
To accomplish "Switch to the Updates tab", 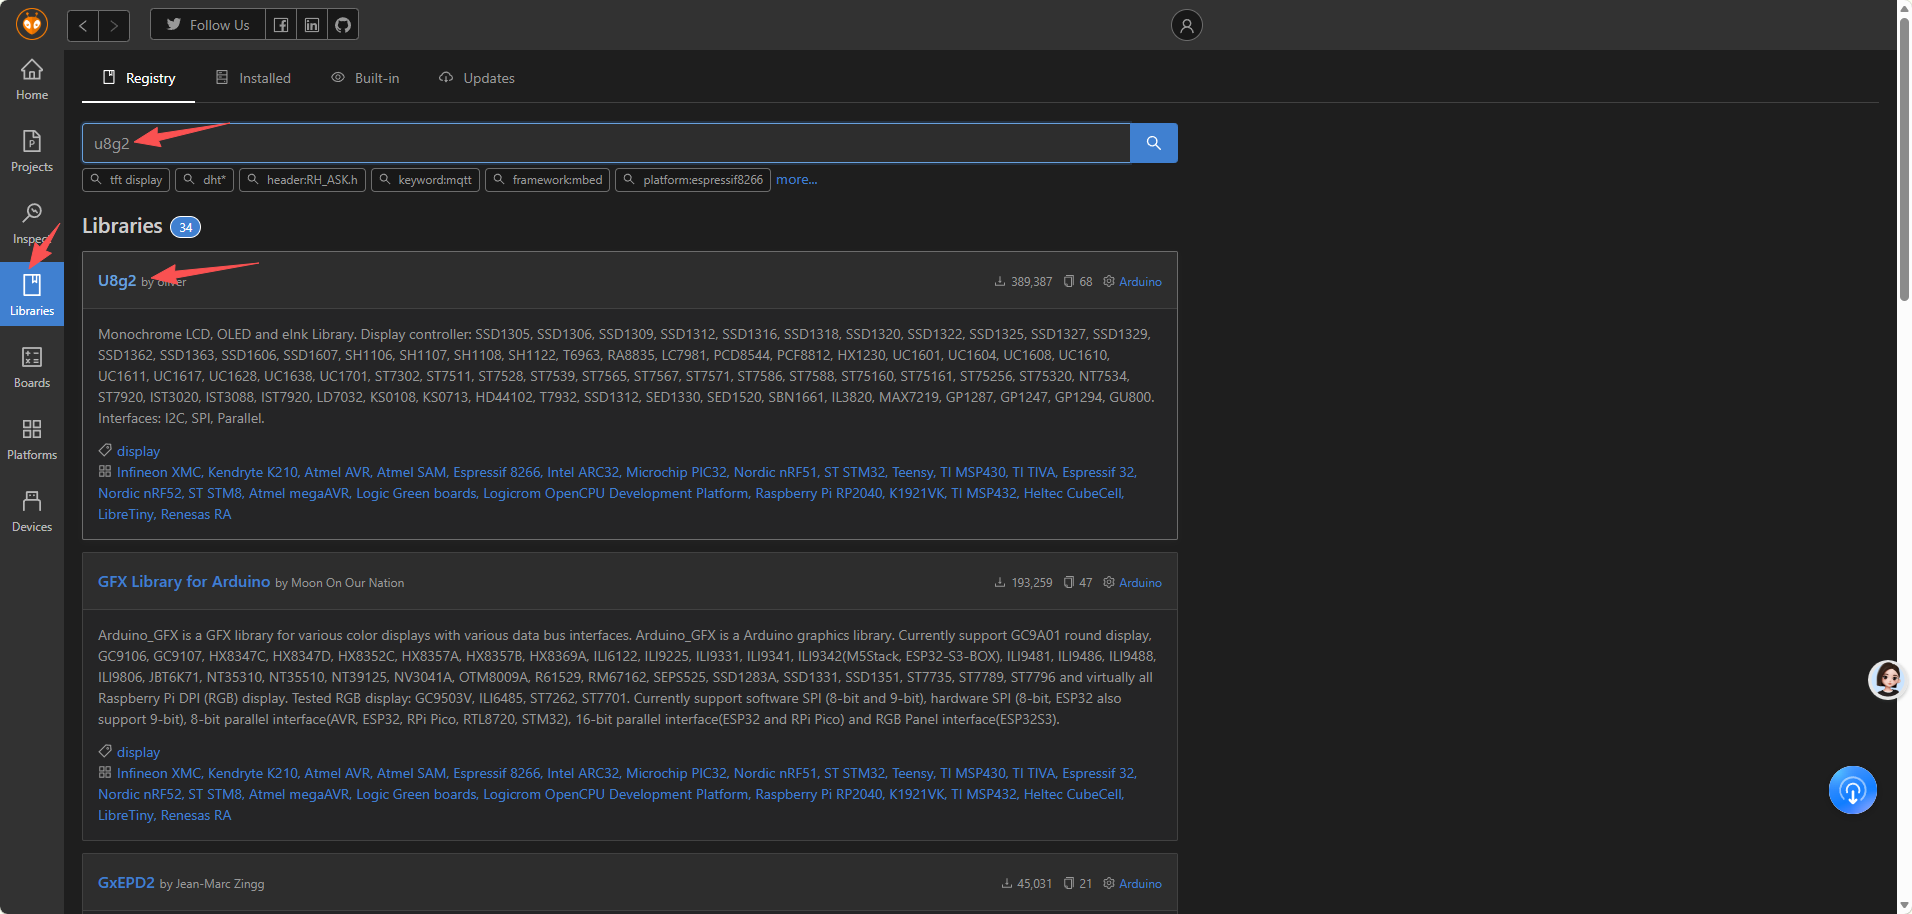I will tap(477, 78).
